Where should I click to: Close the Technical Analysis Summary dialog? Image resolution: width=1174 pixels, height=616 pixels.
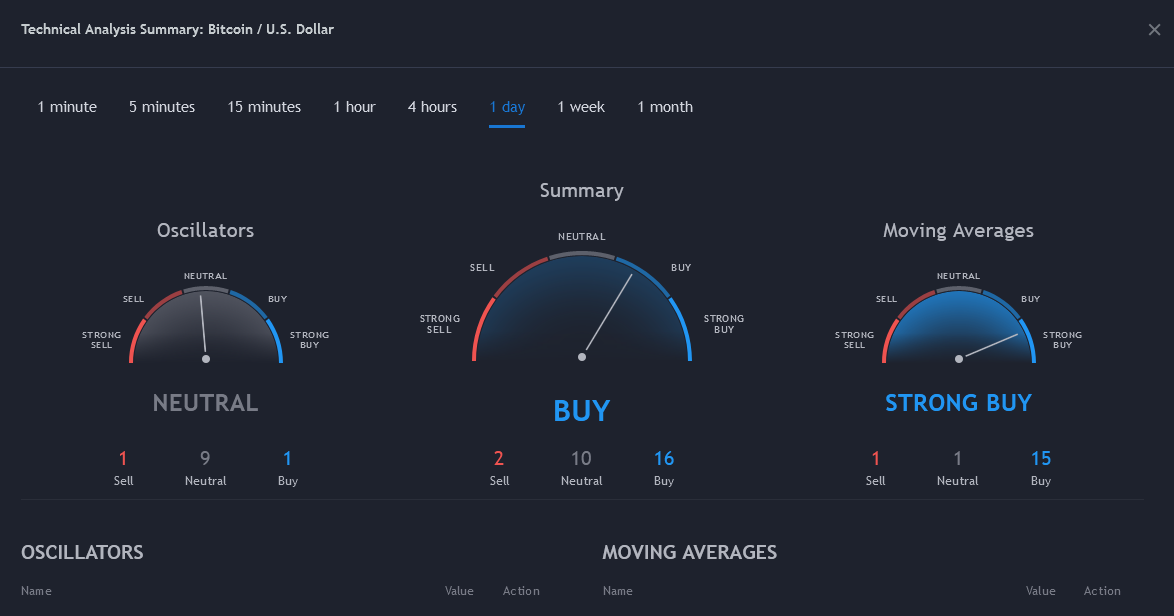pos(1154,30)
